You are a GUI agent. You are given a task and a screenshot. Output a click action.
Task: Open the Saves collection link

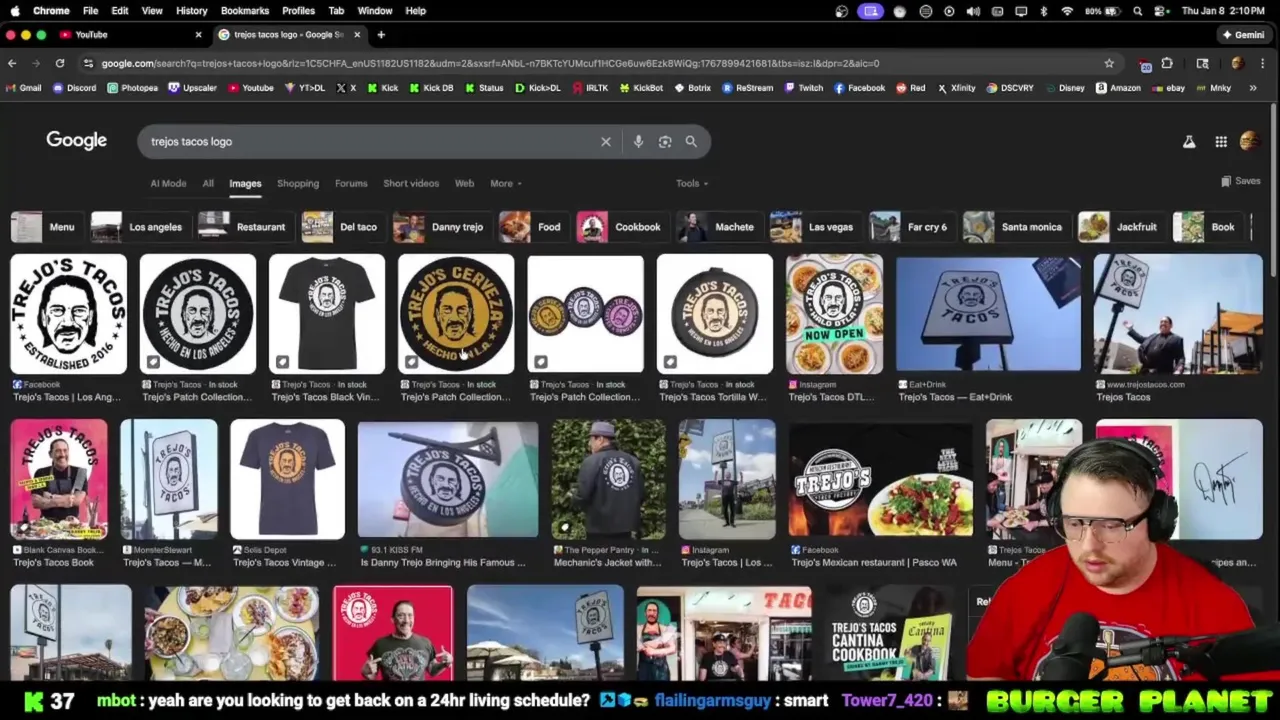(x=1240, y=182)
